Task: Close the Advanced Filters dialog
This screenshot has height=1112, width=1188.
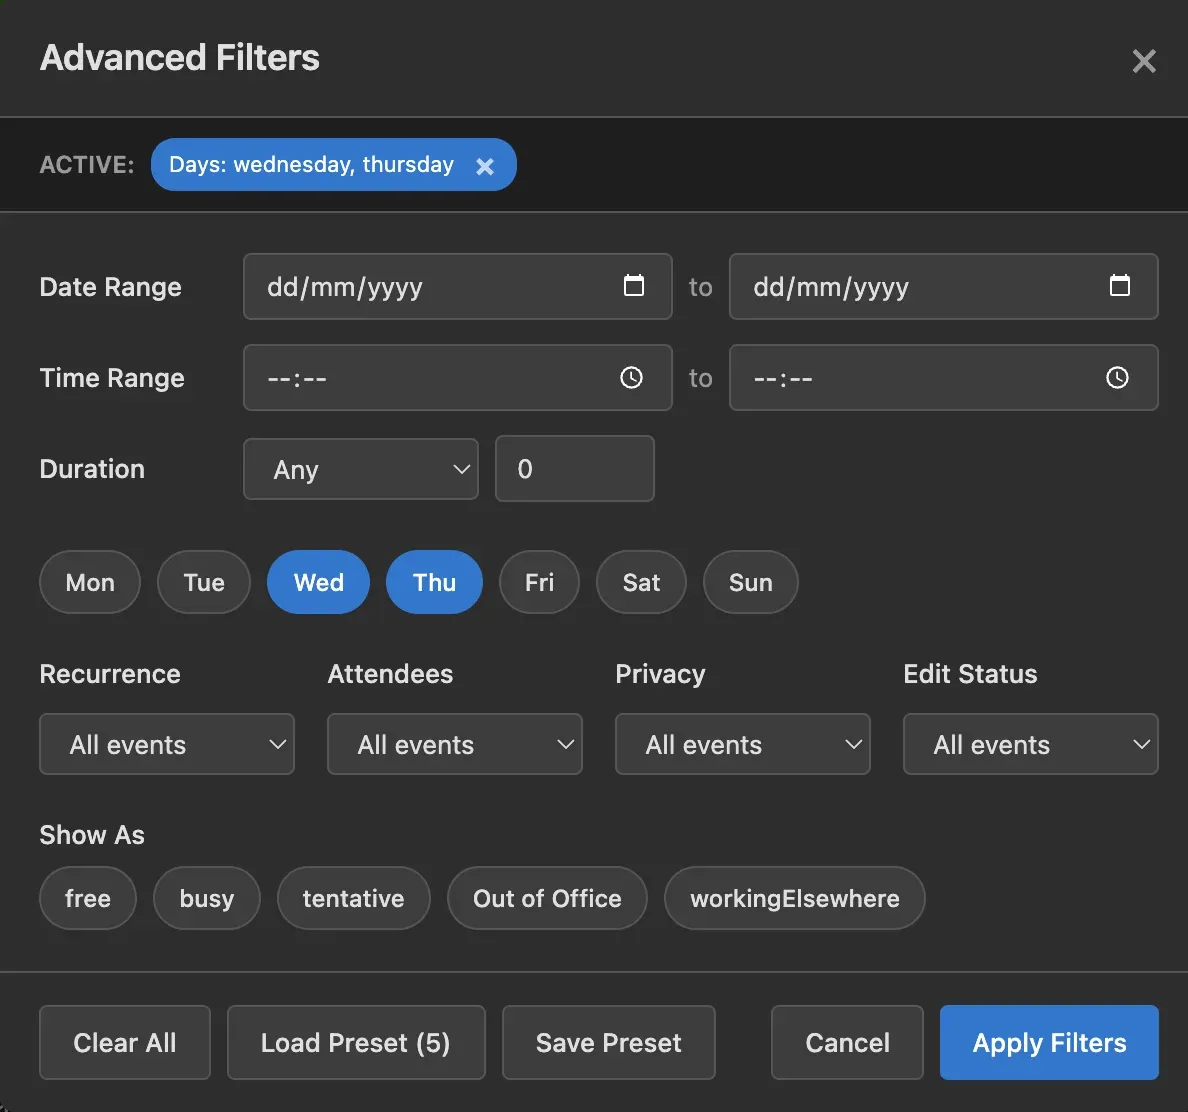Action: (1143, 61)
